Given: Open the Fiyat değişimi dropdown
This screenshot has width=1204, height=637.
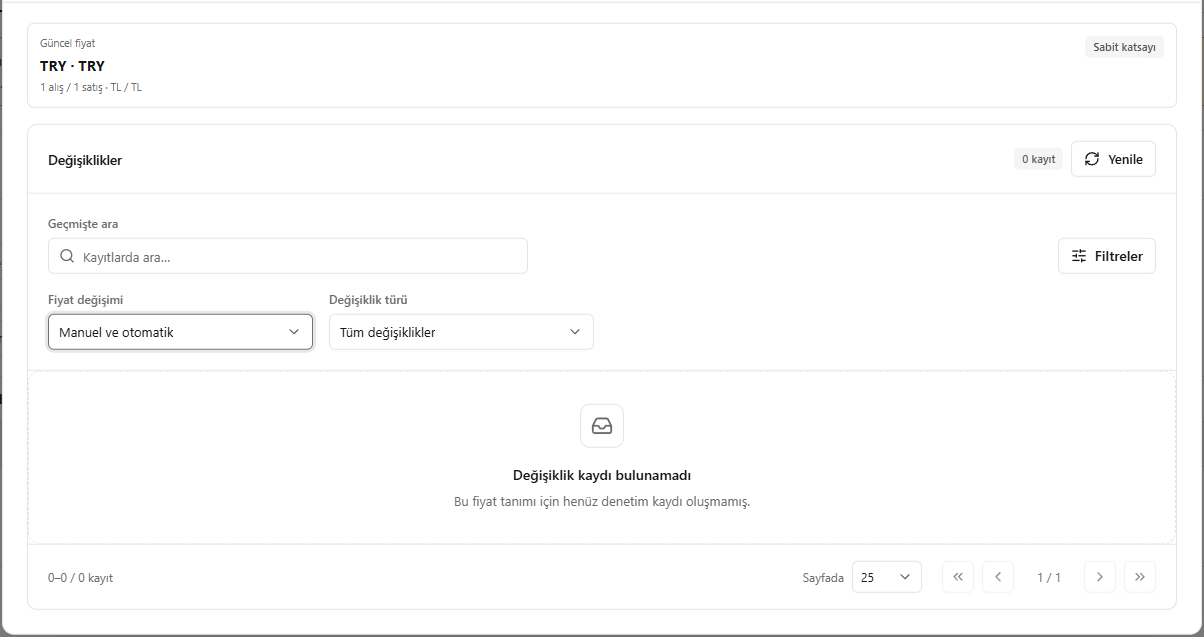Looking at the screenshot, I should [x=180, y=332].
